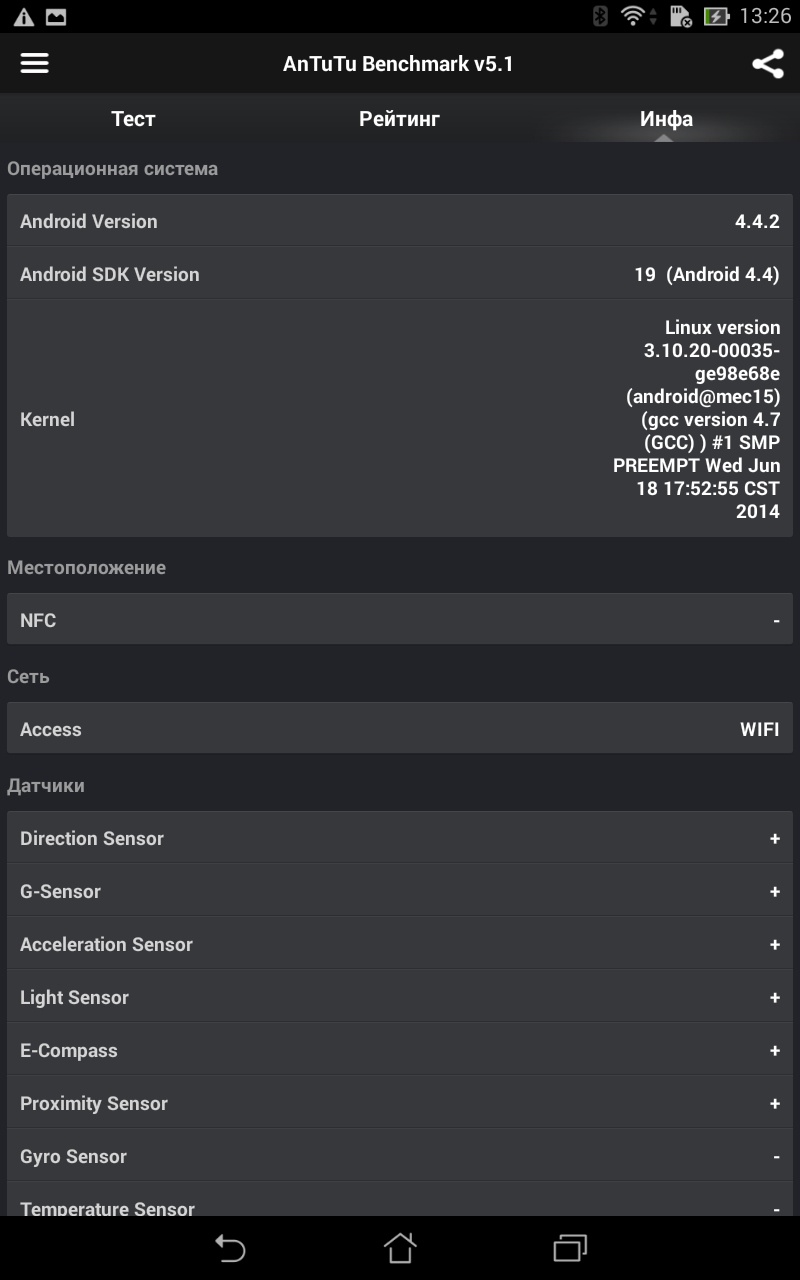Image resolution: width=800 pixels, height=1280 pixels.
Task: Tap the Gyro Sensor row
Action: click(x=400, y=1156)
